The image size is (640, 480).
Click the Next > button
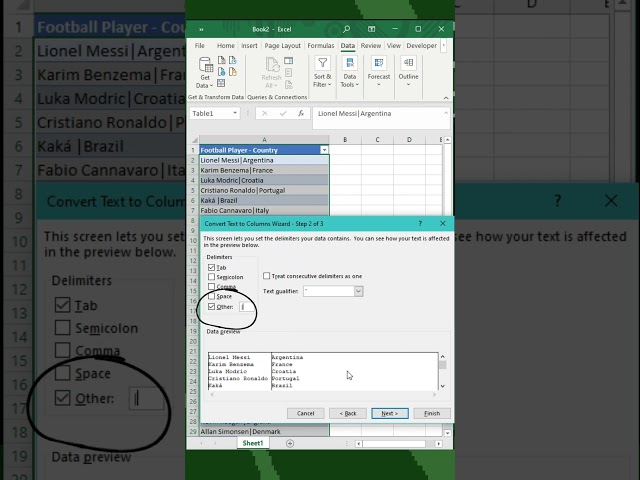pyautogui.click(x=390, y=413)
